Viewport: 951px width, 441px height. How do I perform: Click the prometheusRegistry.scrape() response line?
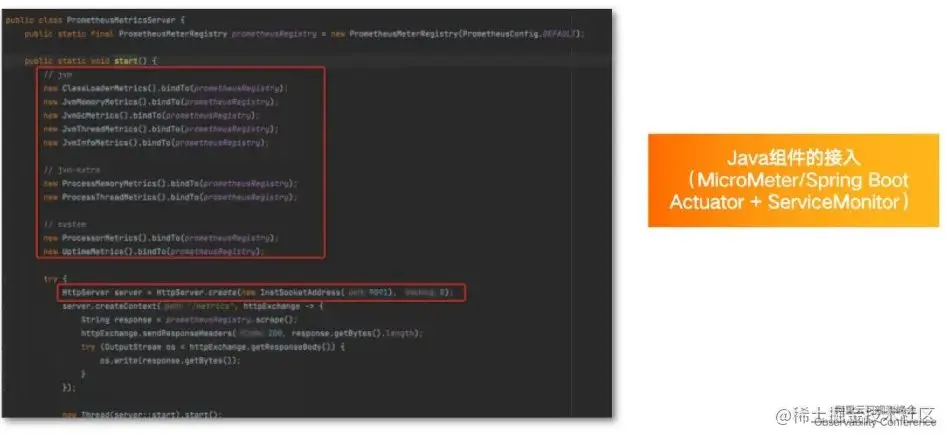pos(190,320)
